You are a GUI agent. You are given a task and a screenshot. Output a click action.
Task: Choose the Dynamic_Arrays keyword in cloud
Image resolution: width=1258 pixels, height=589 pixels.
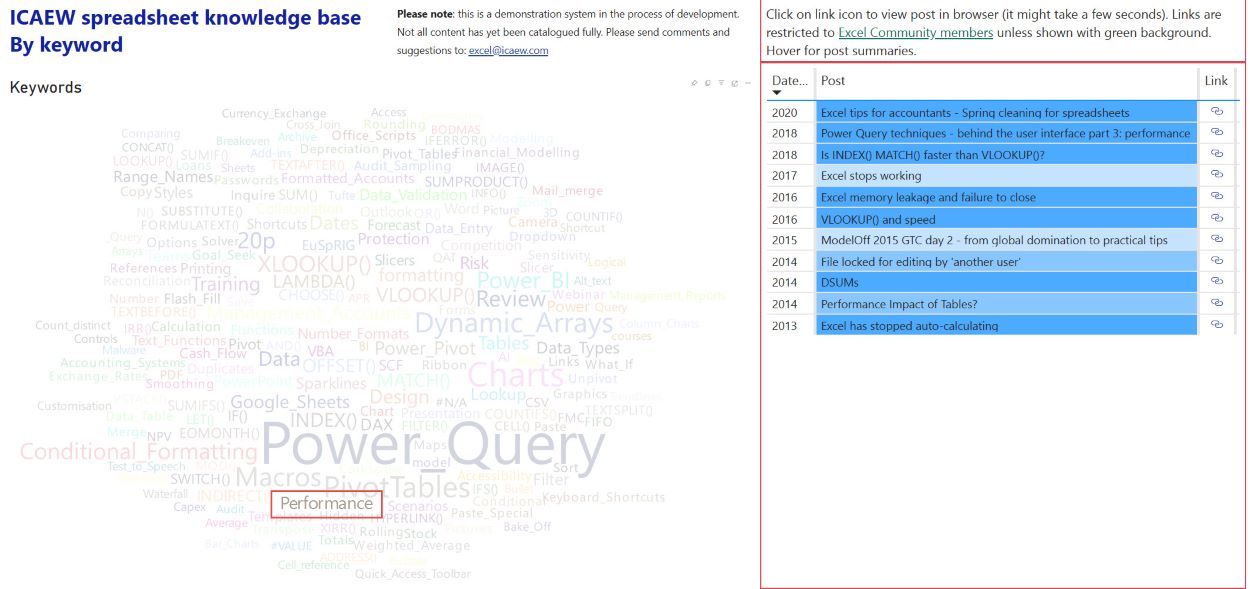pos(513,323)
